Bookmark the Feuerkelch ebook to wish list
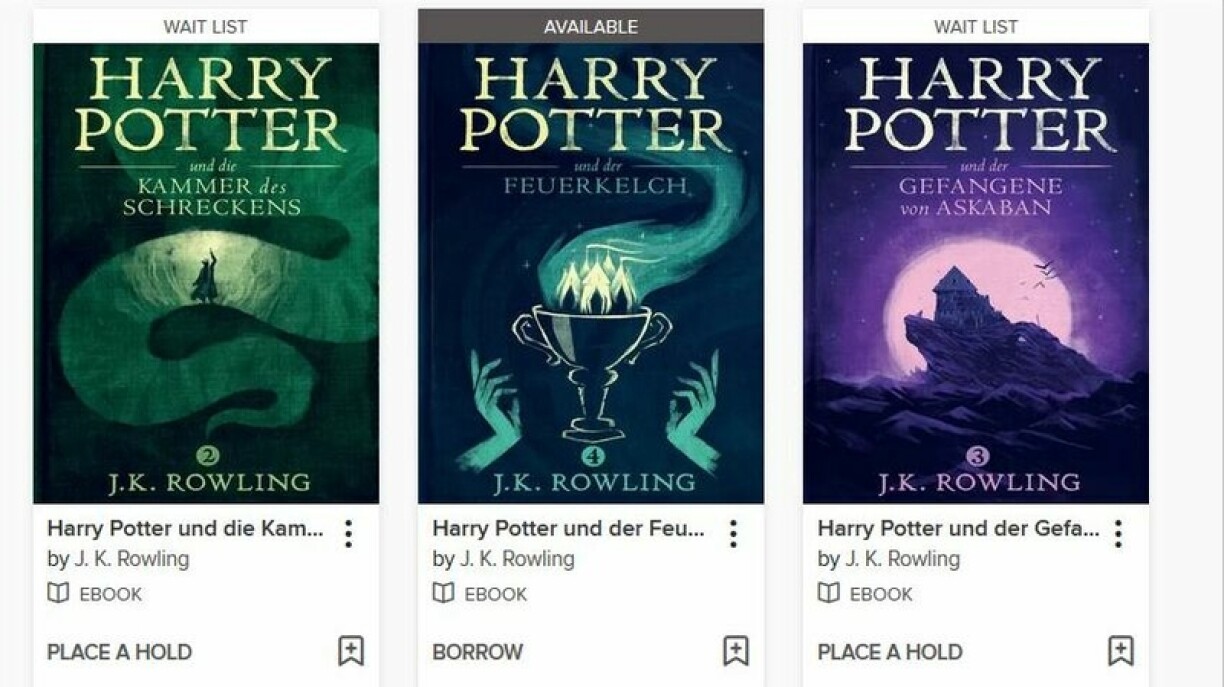The height and width of the screenshot is (687, 1224). (x=736, y=651)
